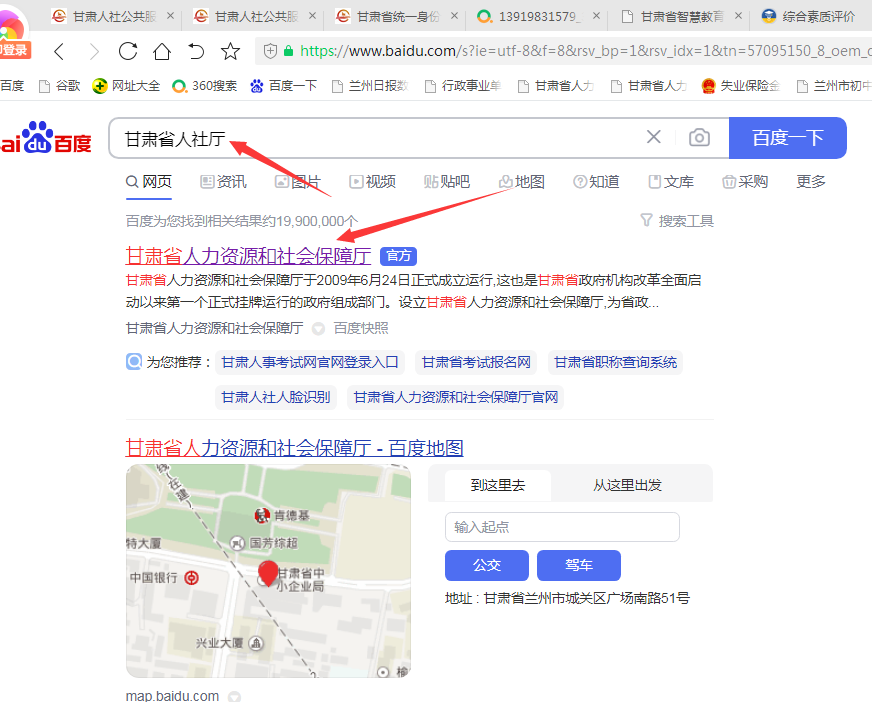Open the 360搜索 bookmark
This screenshot has height=702, width=872.
pos(205,86)
